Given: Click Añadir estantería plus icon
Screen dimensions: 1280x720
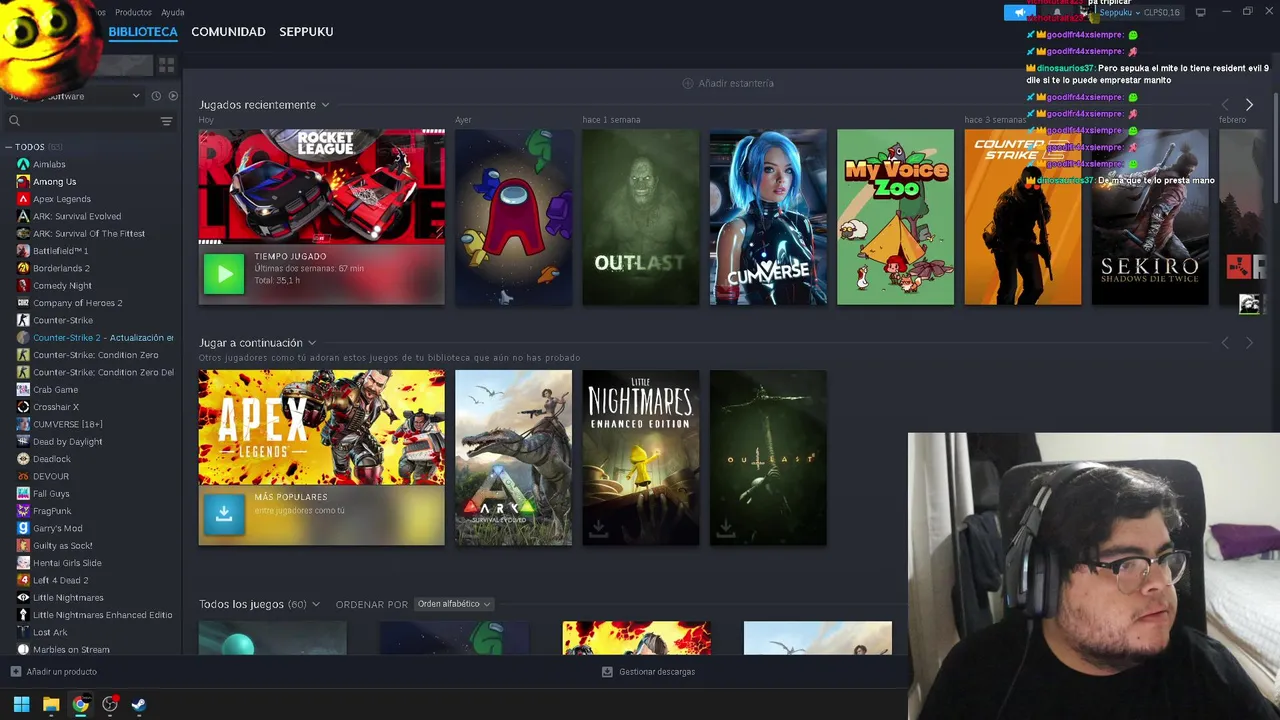Looking at the screenshot, I should tap(687, 83).
